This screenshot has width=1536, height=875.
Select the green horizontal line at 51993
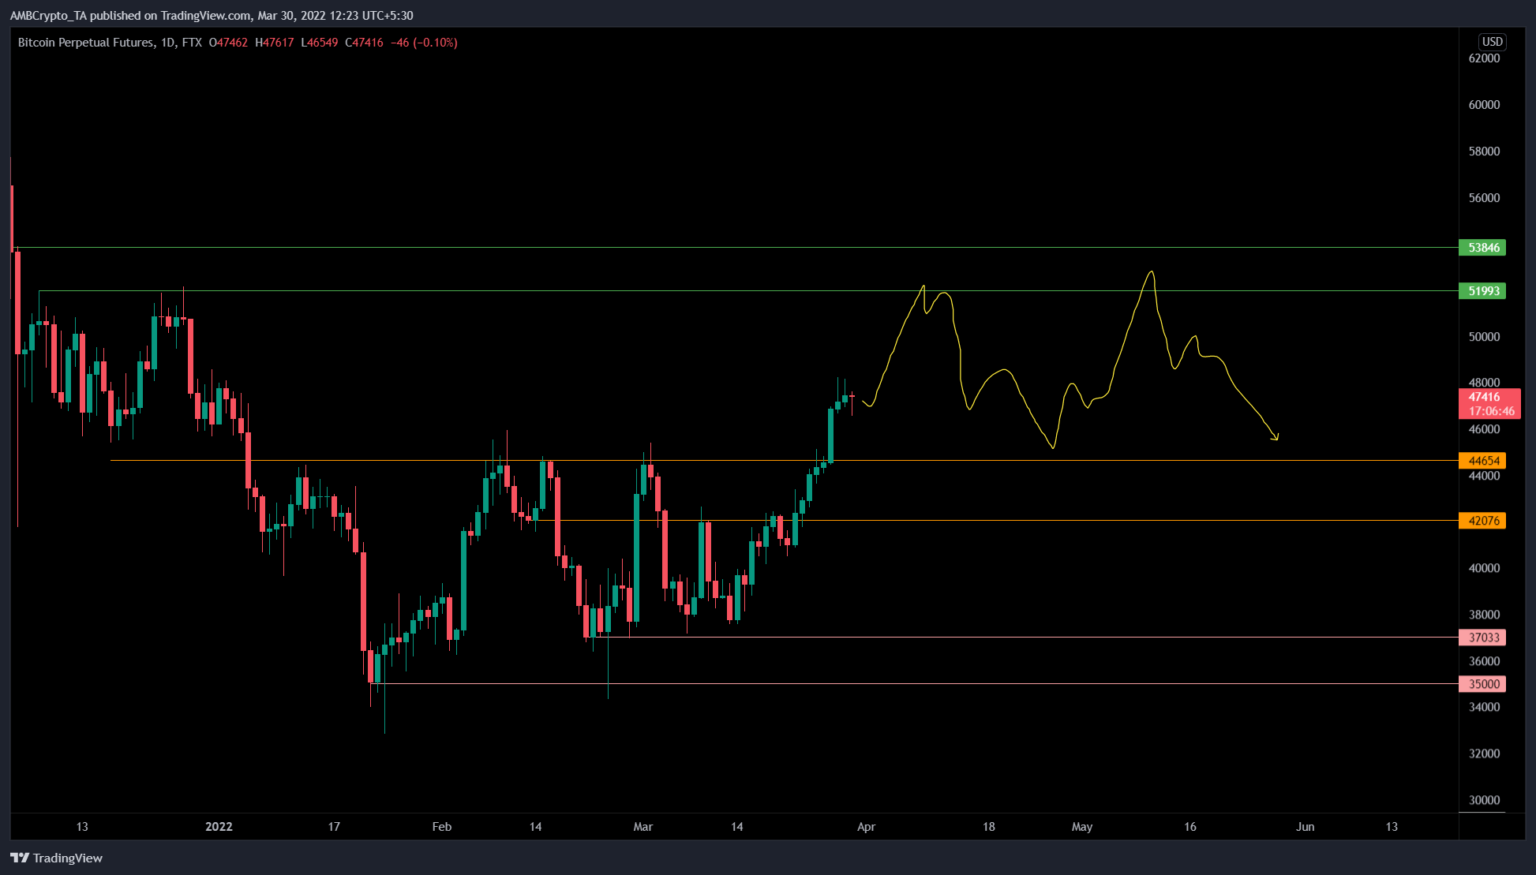click(x=700, y=291)
